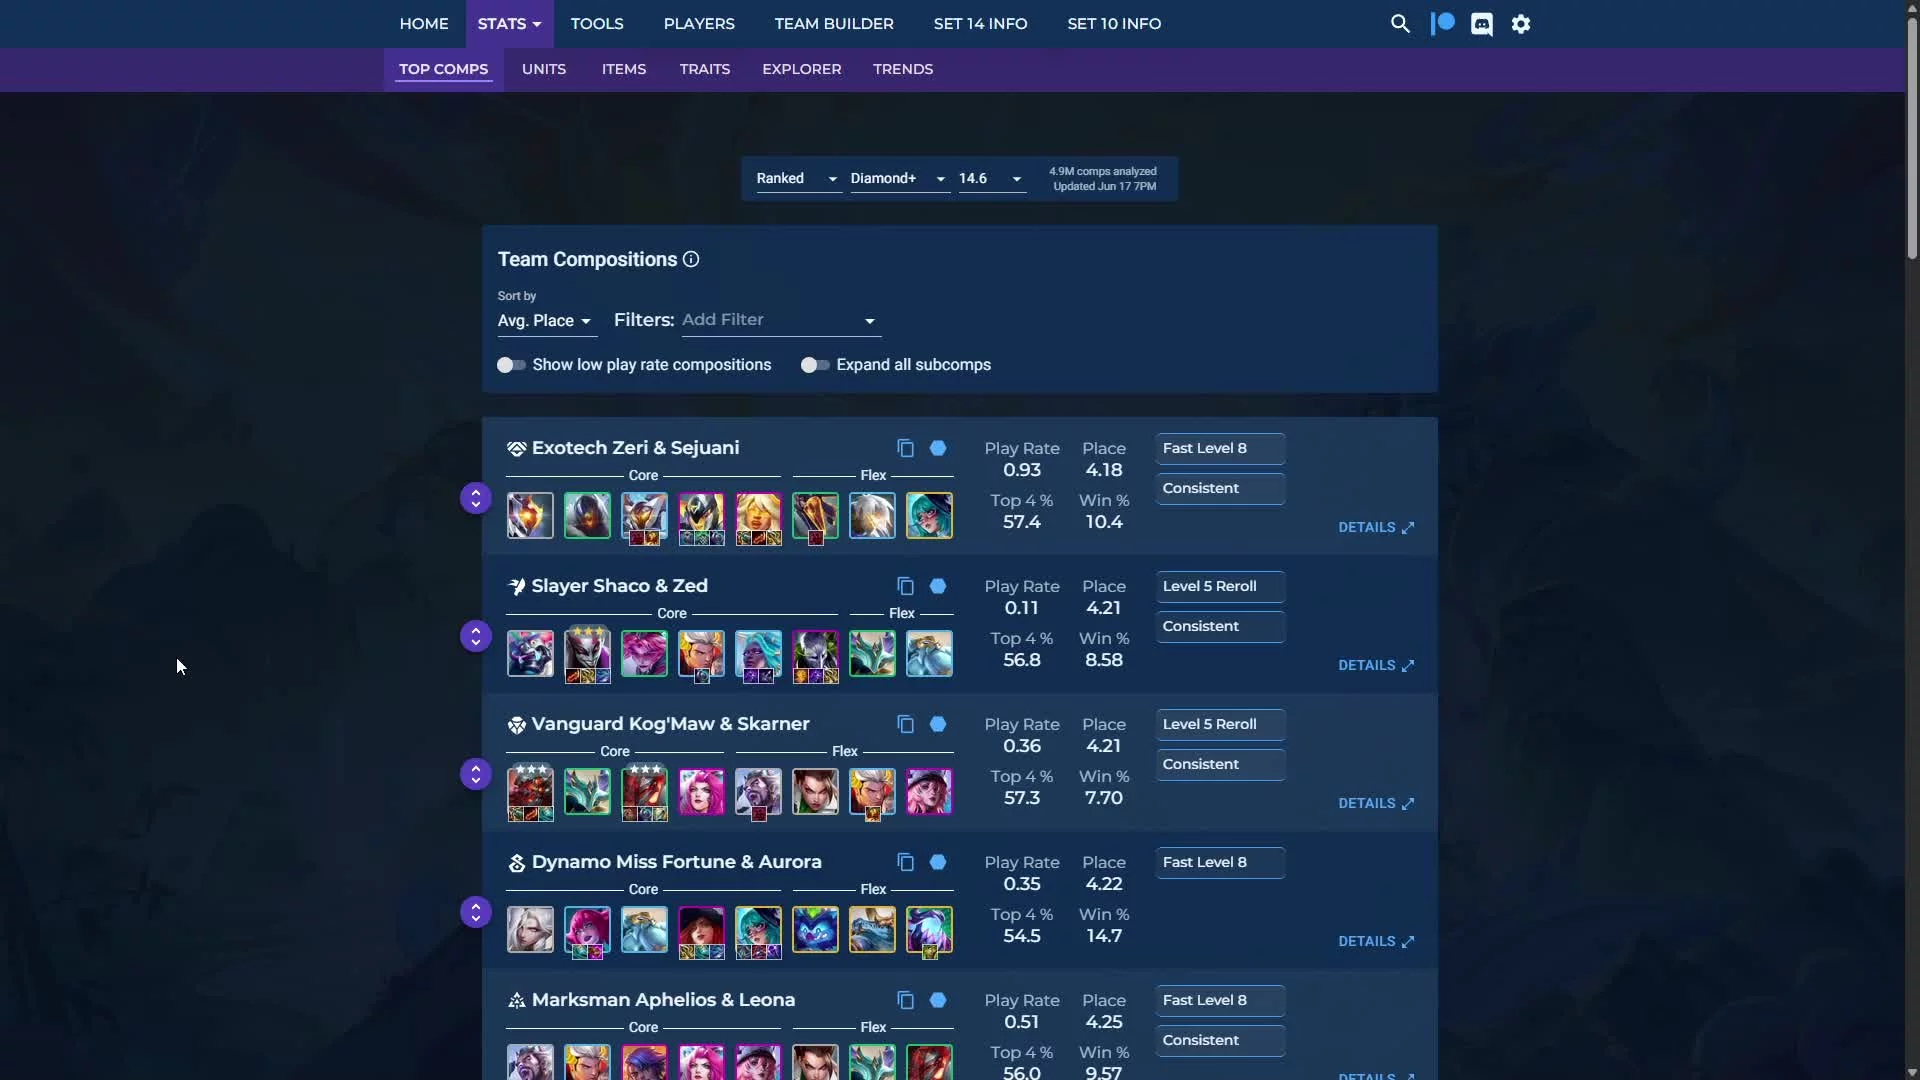Screen dimensions: 1920x1080
Task: Open Details for Exotech Zeri comp
Action: click(1375, 527)
